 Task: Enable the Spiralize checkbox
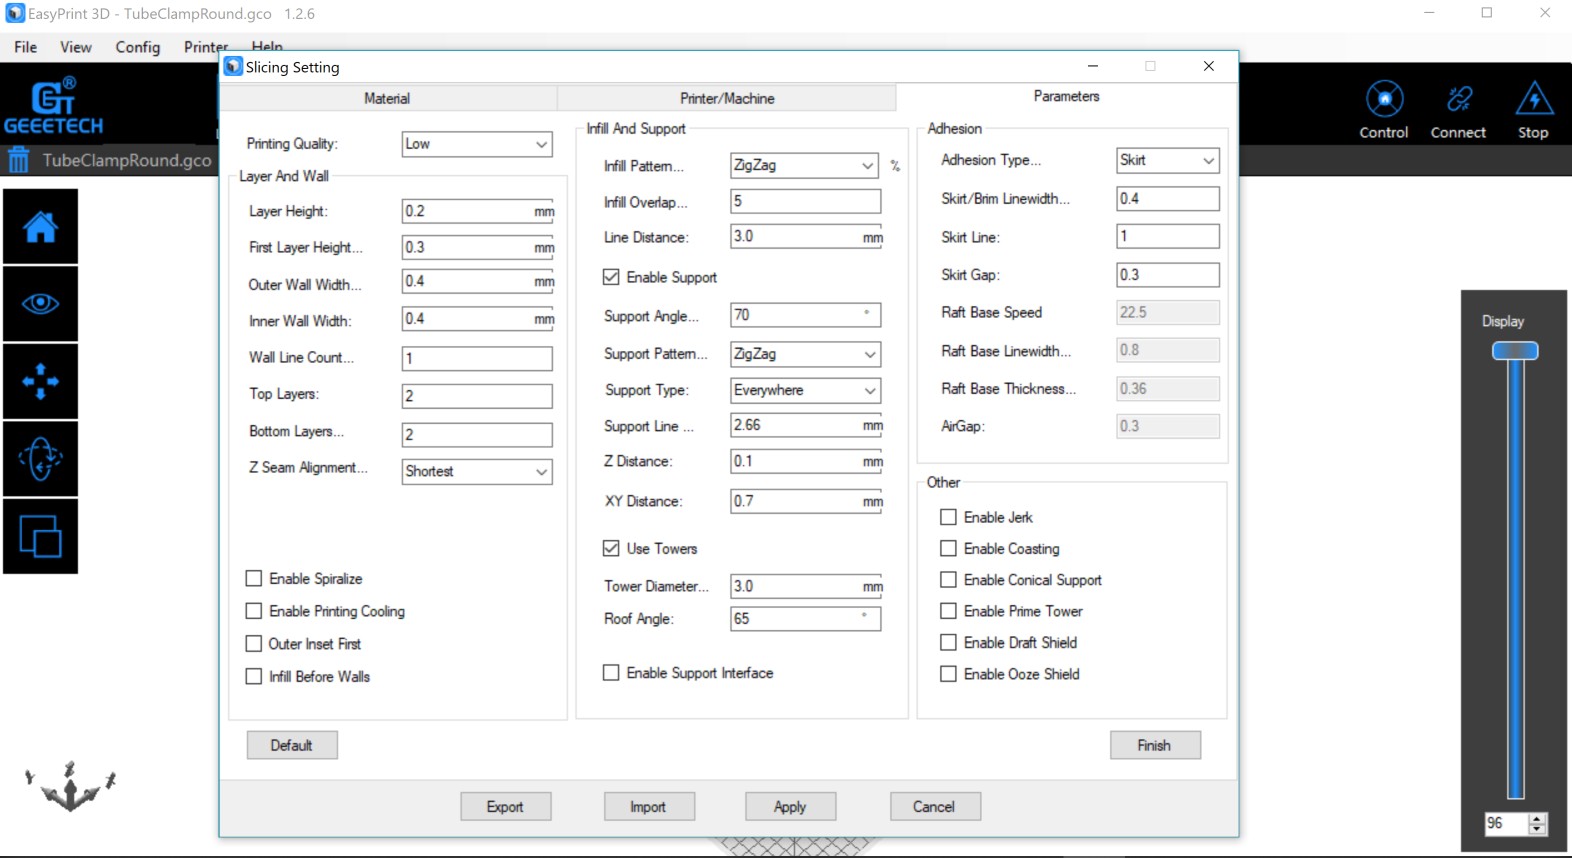pos(254,579)
